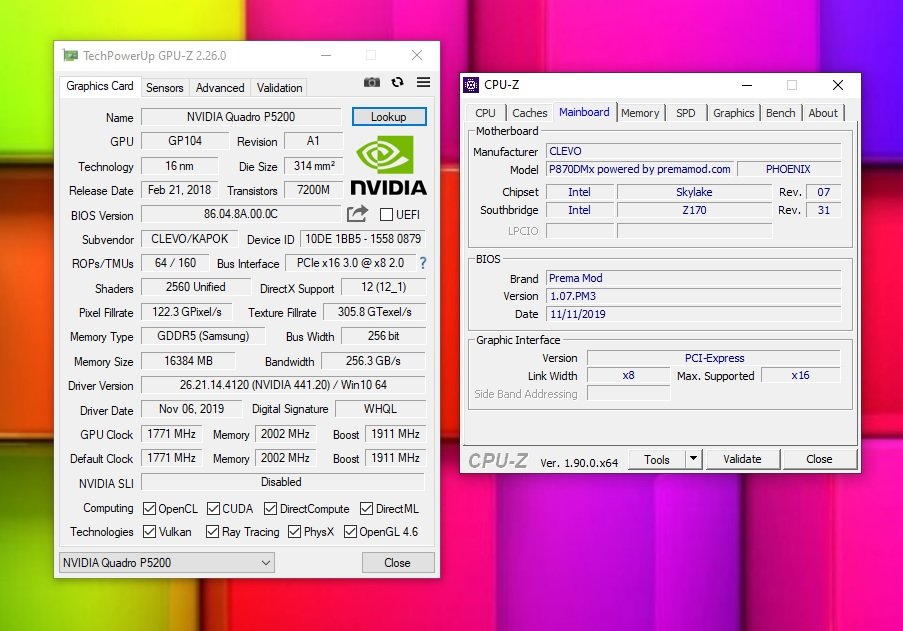Click the Bandwidth 256.3 GB/s field

click(373, 361)
